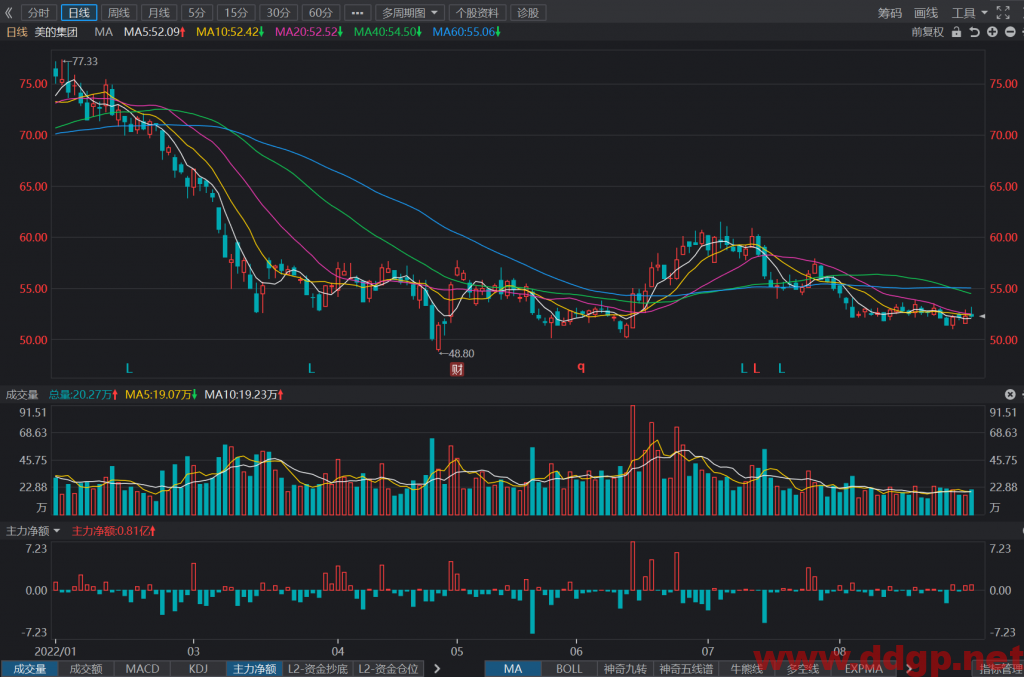Expand the 多周期图 dropdown
This screenshot has height=677, width=1024.
409,12
